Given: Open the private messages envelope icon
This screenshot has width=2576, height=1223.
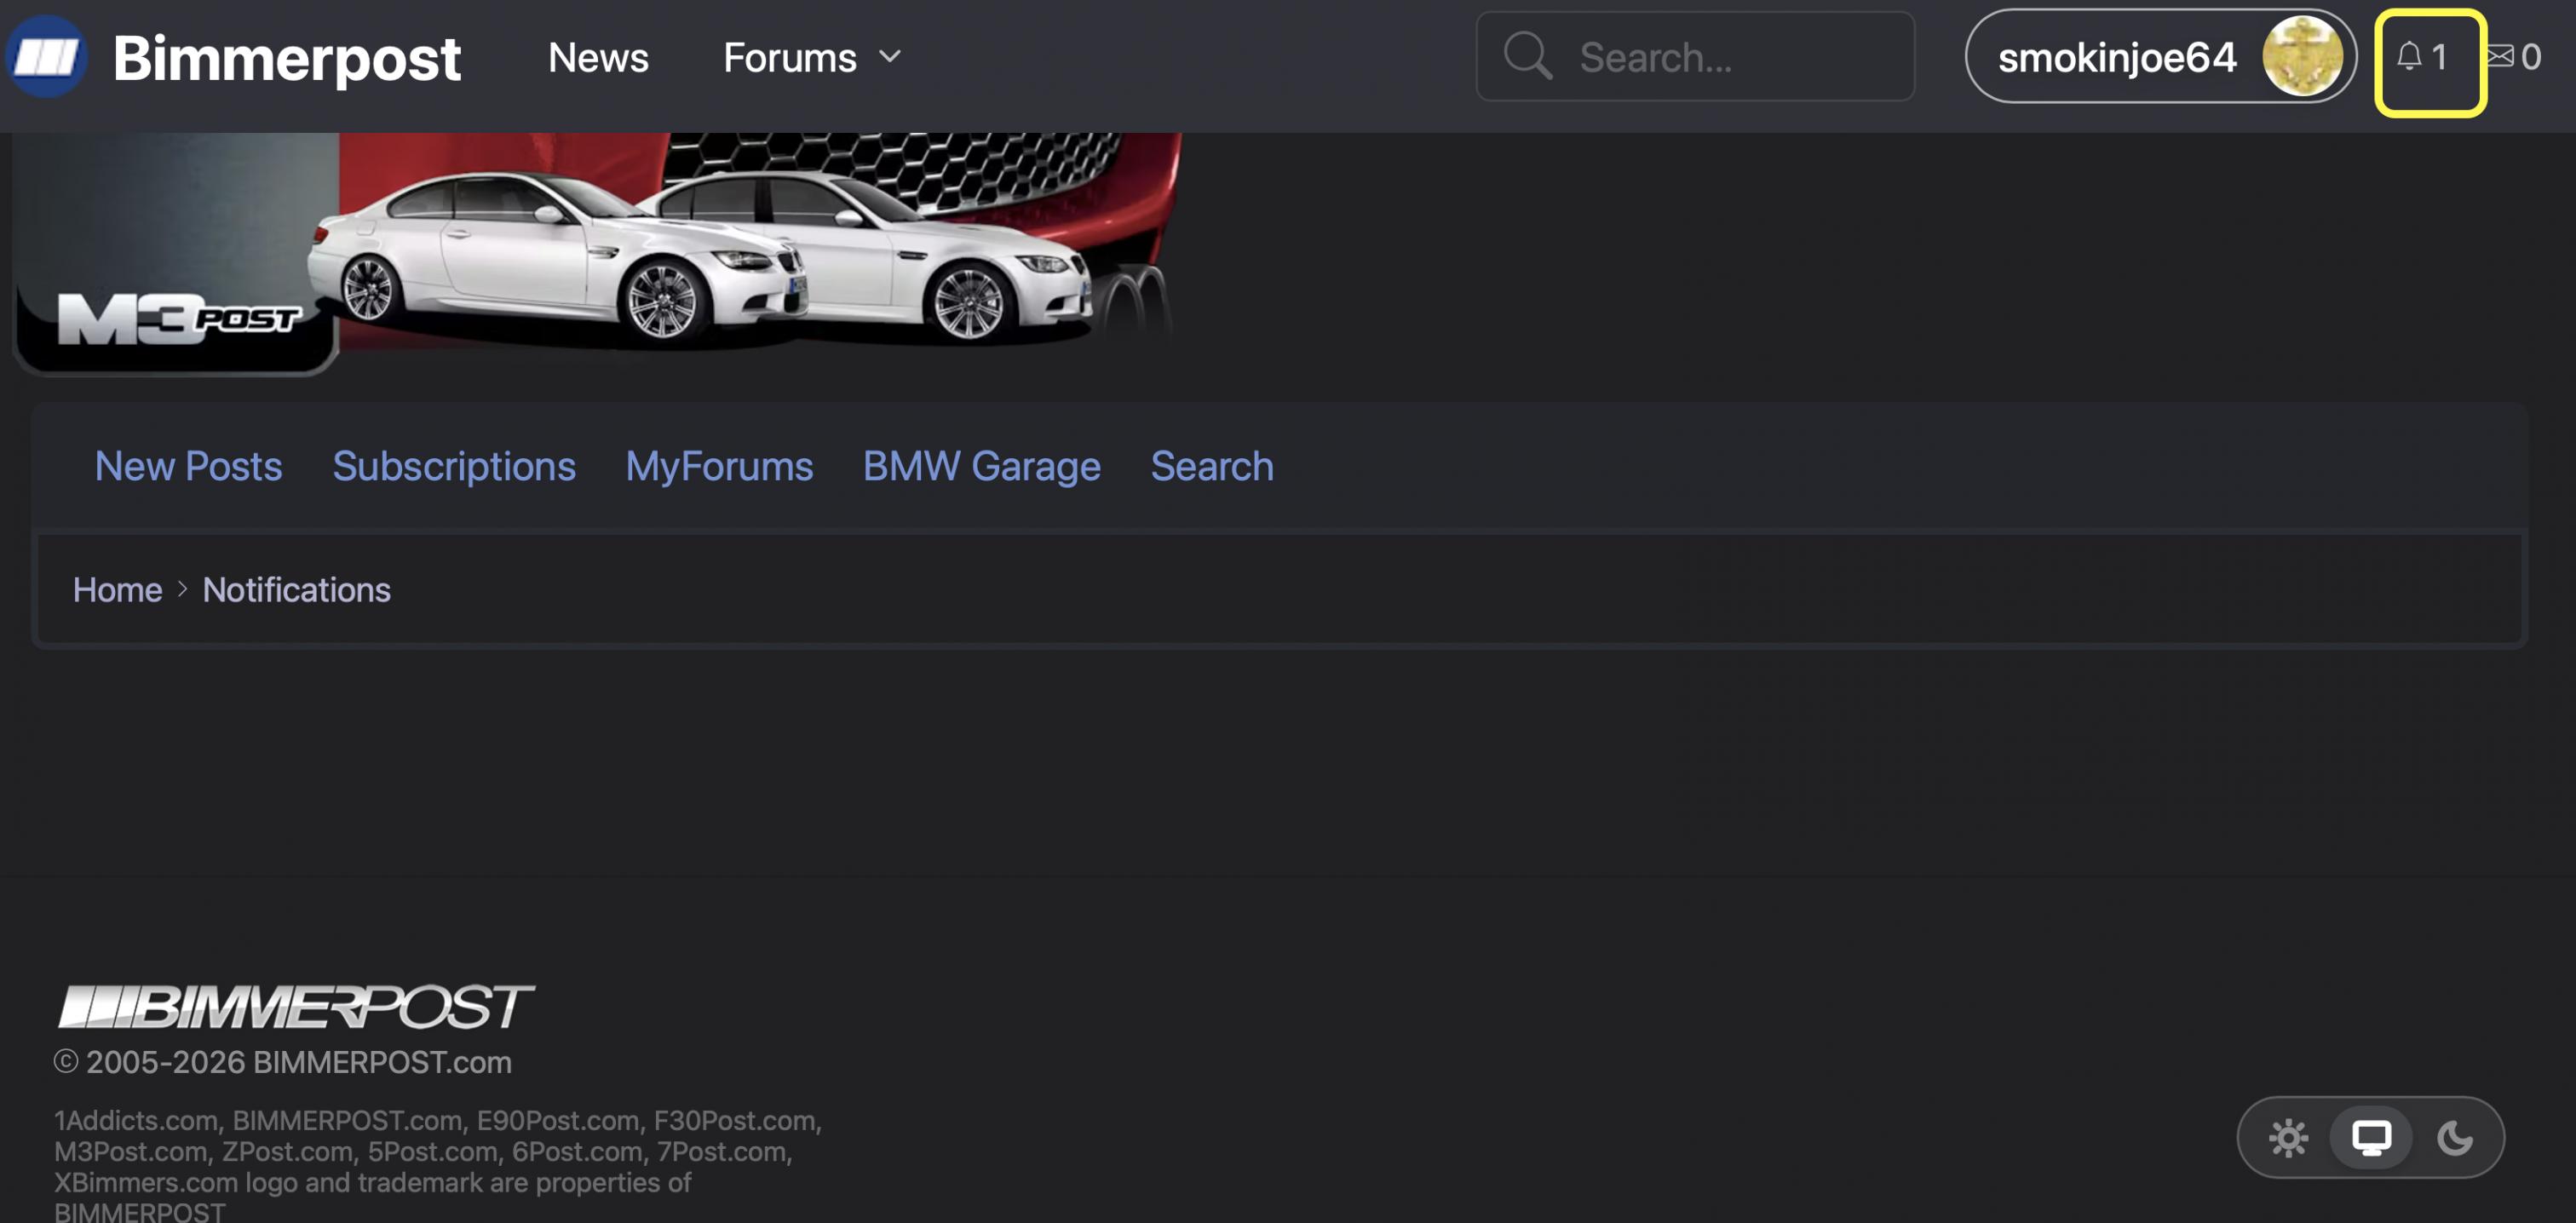Looking at the screenshot, I should [2500, 56].
